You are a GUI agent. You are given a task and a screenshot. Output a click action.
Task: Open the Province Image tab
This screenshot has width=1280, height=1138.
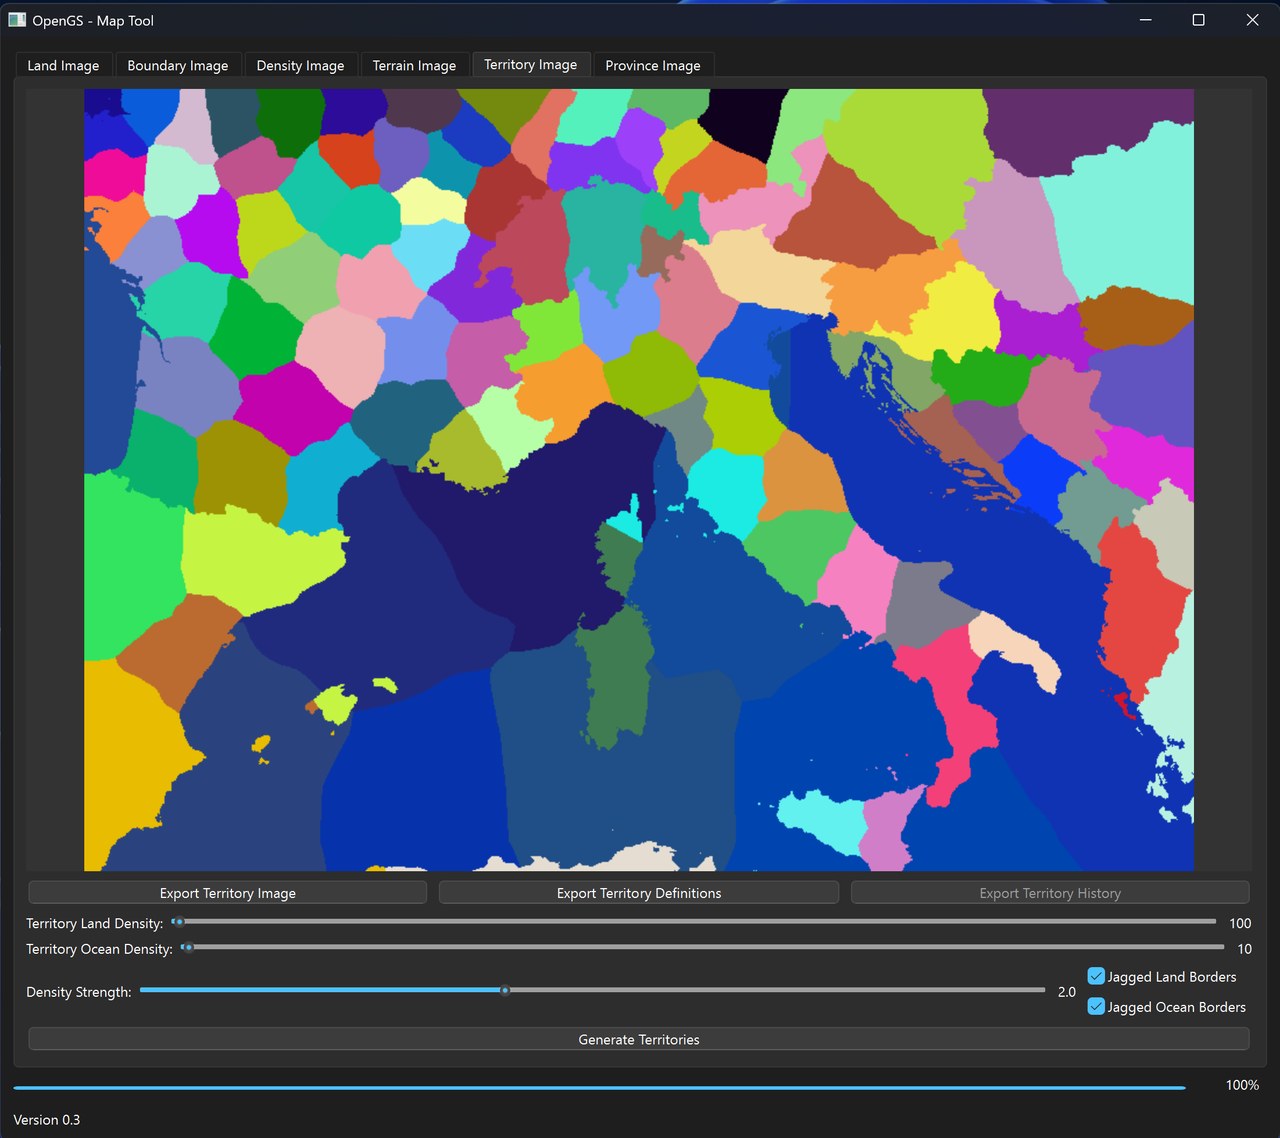pyautogui.click(x=653, y=64)
